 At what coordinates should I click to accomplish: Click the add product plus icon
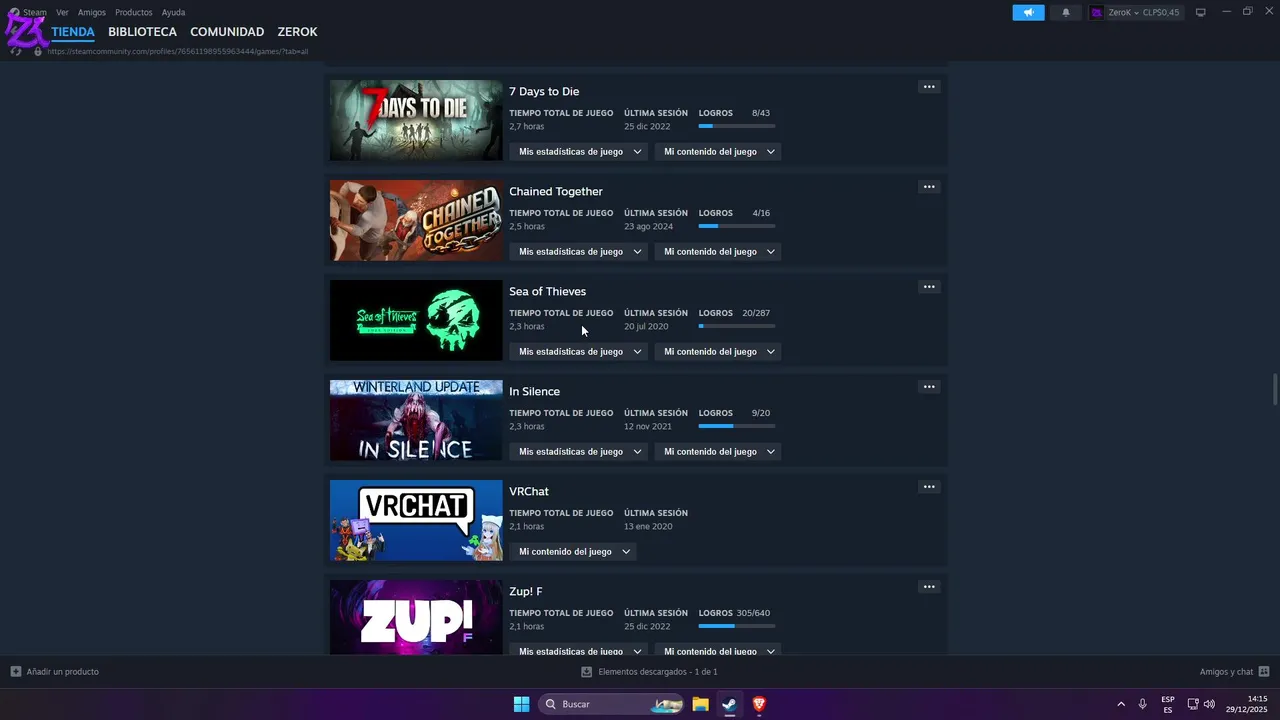tap(15, 672)
